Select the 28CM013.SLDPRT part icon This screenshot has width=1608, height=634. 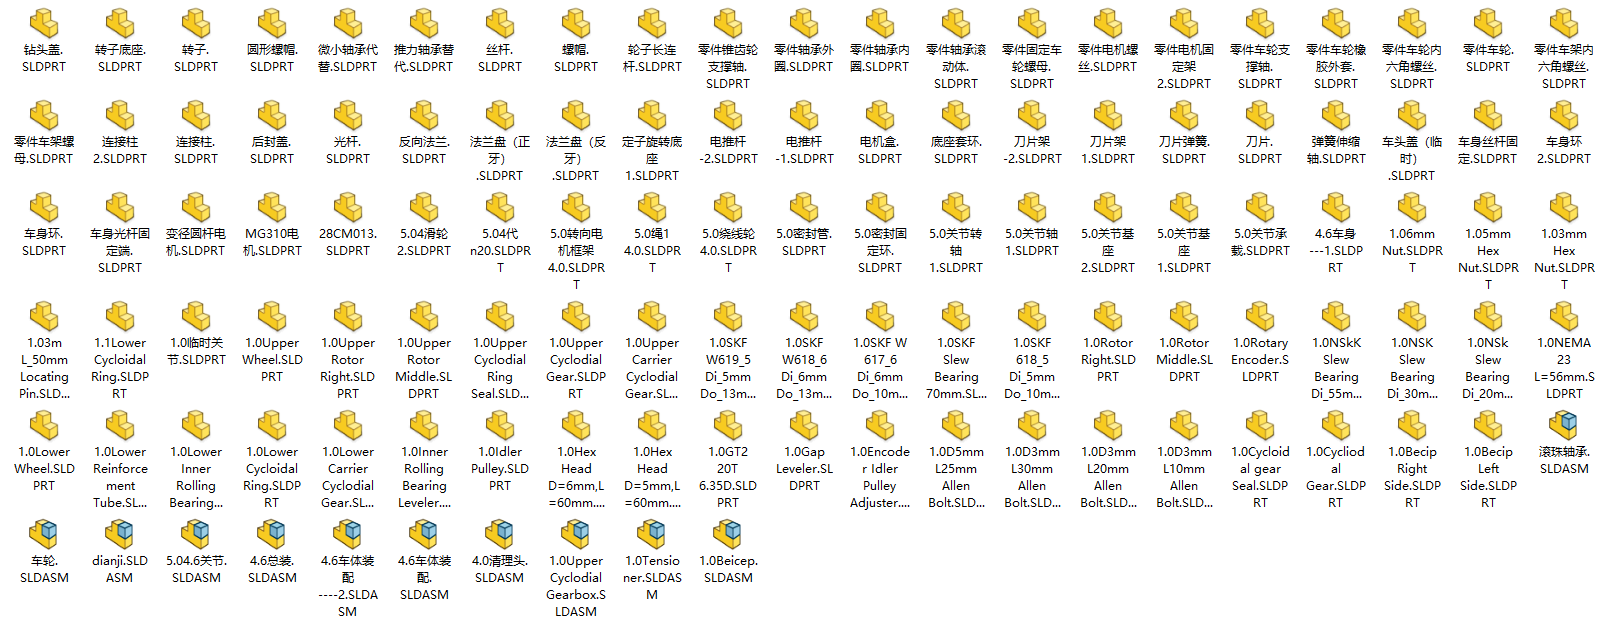coord(348,208)
